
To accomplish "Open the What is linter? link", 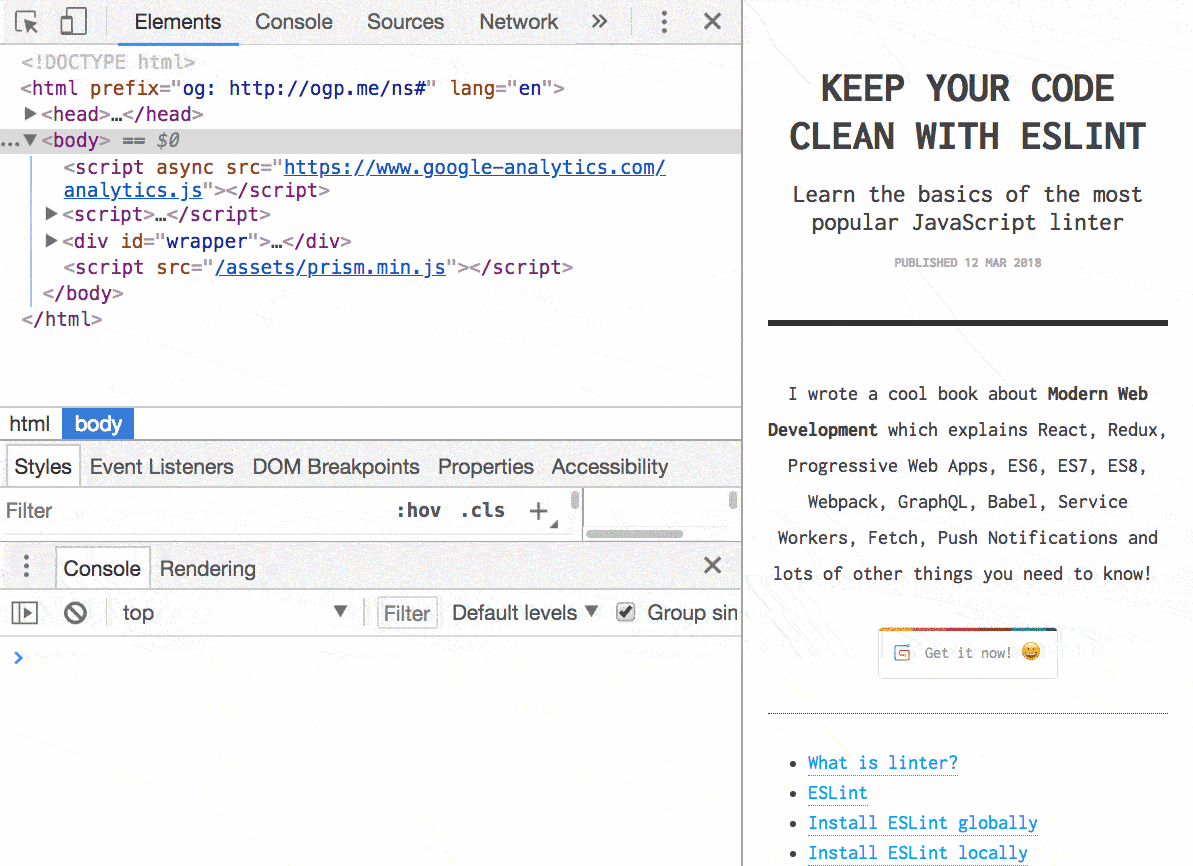I will (x=882, y=763).
